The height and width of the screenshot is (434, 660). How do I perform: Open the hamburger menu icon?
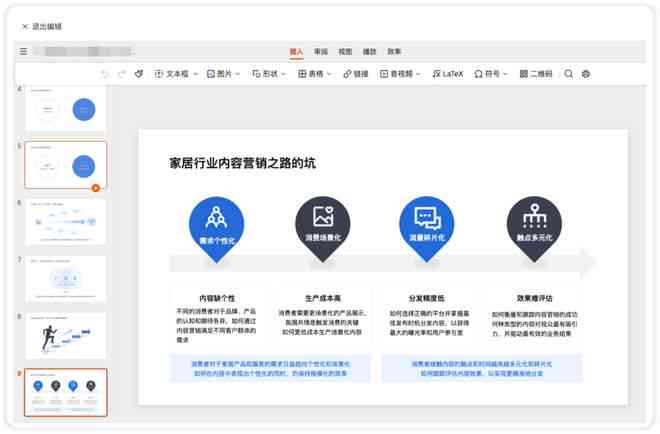[x=24, y=51]
